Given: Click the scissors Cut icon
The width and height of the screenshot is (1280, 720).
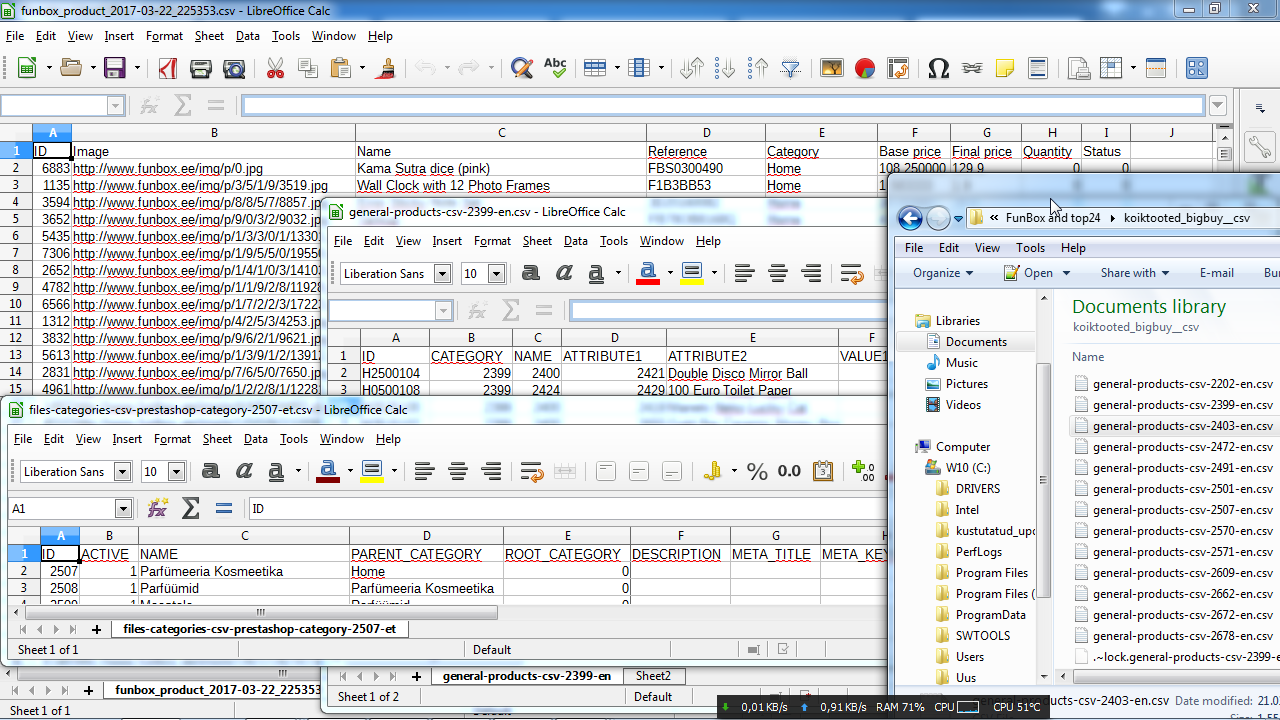Looking at the screenshot, I should coord(274,68).
